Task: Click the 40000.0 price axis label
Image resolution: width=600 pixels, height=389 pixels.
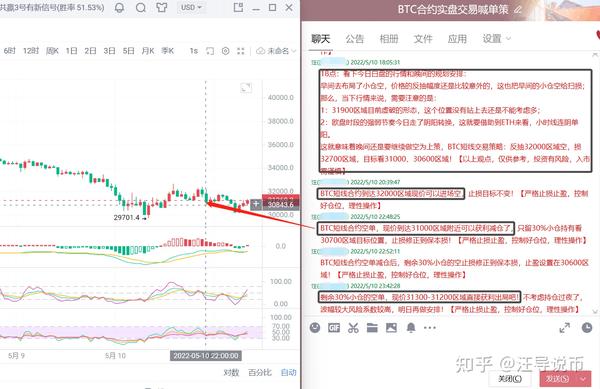Action: coord(281,98)
